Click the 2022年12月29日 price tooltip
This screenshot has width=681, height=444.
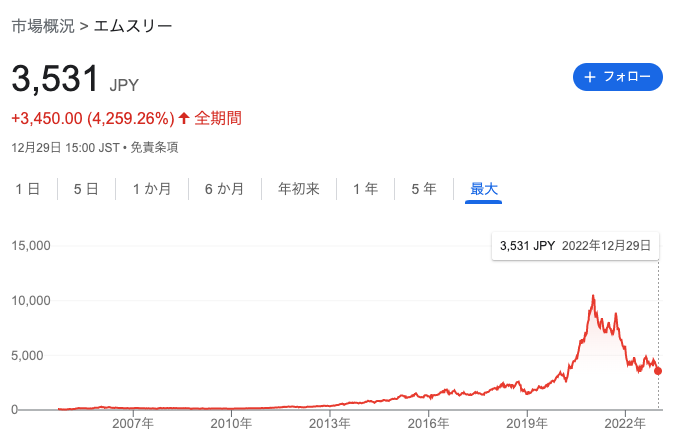575,246
